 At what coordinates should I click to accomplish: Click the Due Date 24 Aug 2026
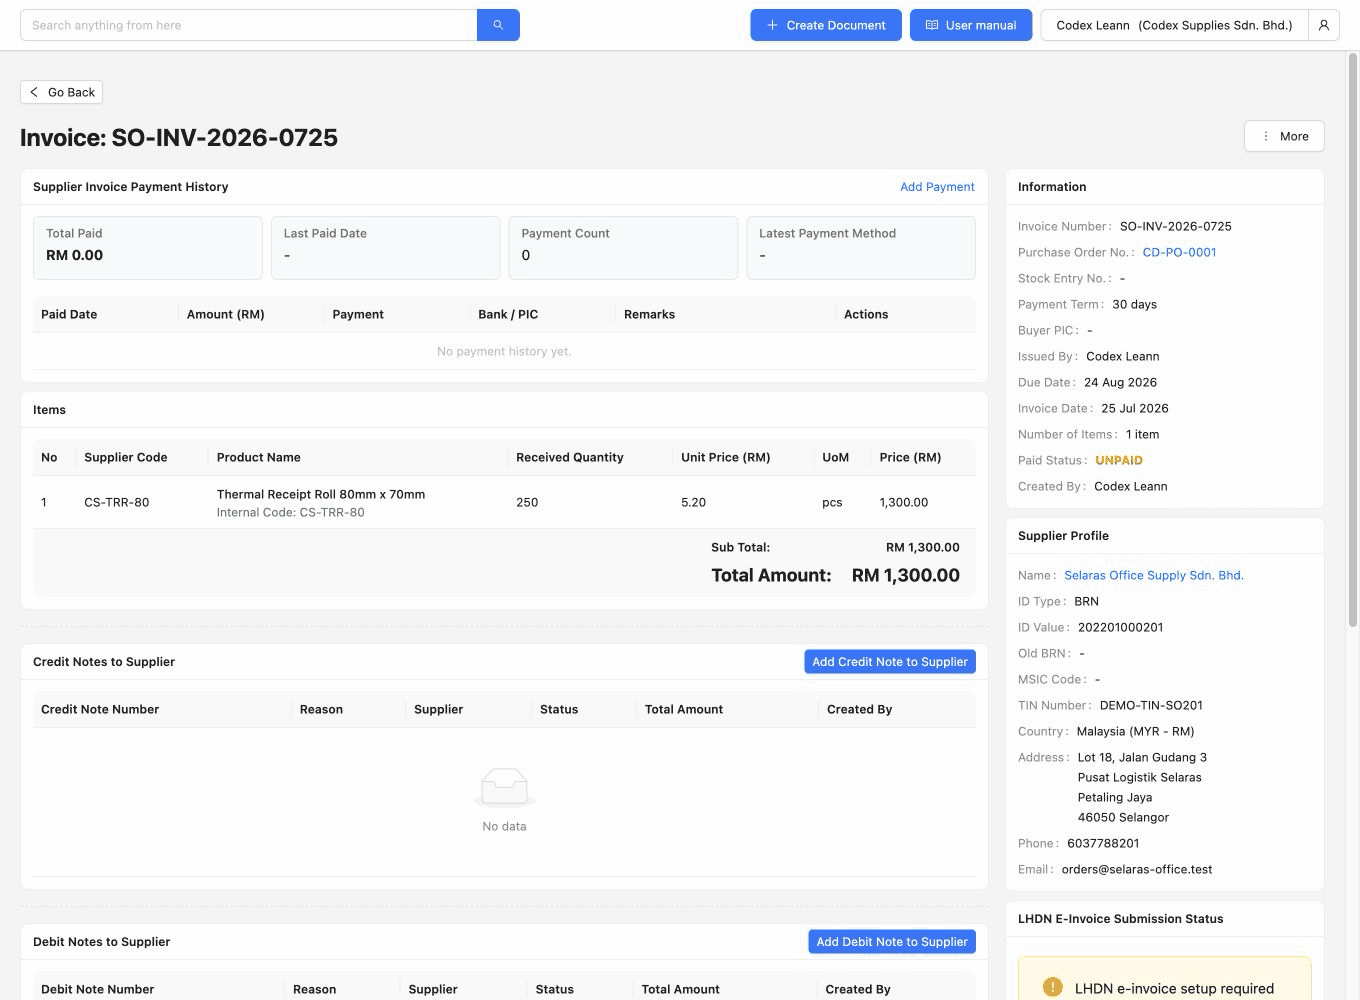pos(1120,382)
